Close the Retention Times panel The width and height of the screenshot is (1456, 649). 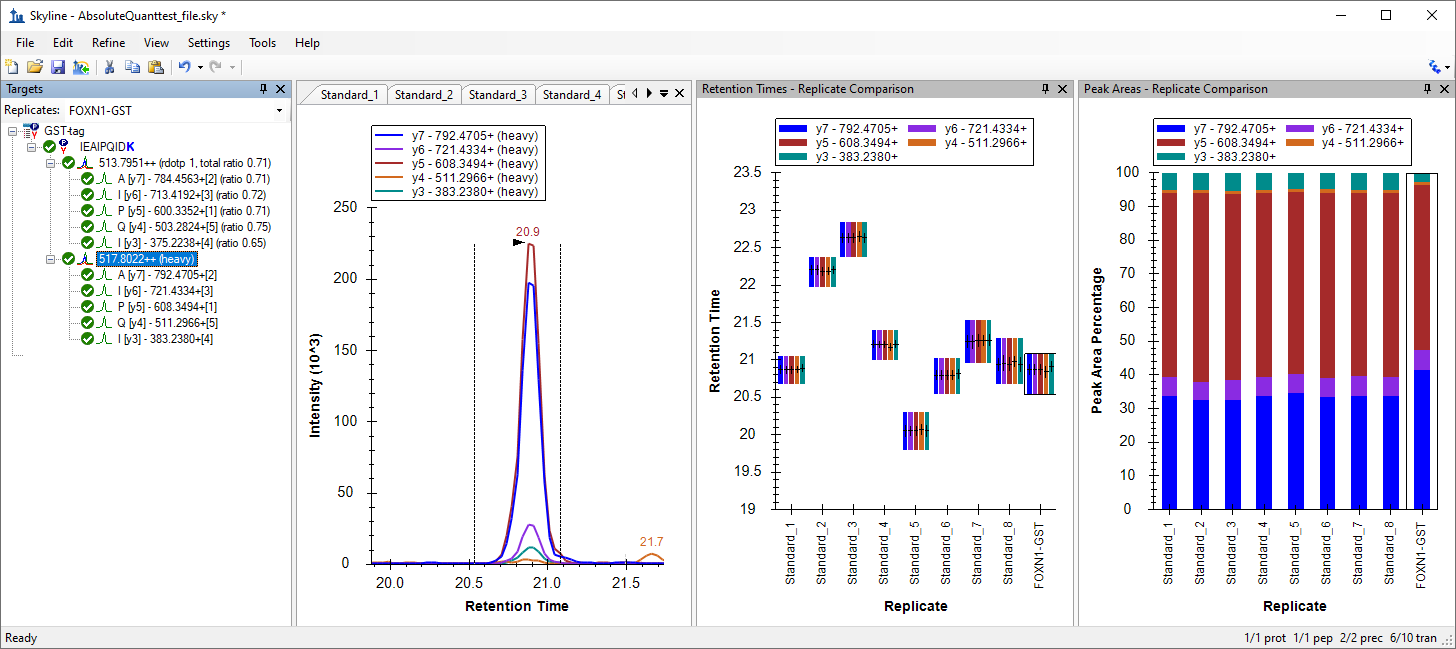coord(1062,89)
